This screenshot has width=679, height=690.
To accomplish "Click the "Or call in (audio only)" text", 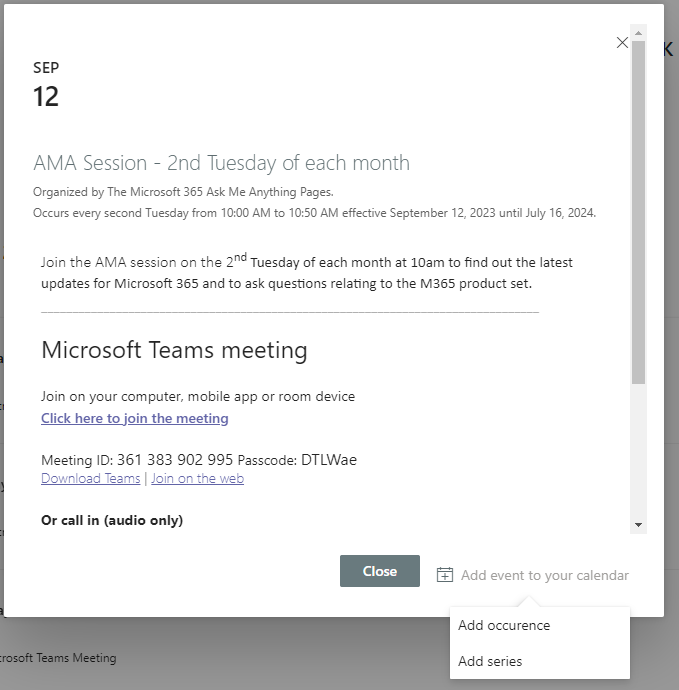I will click(x=112, y=520).
